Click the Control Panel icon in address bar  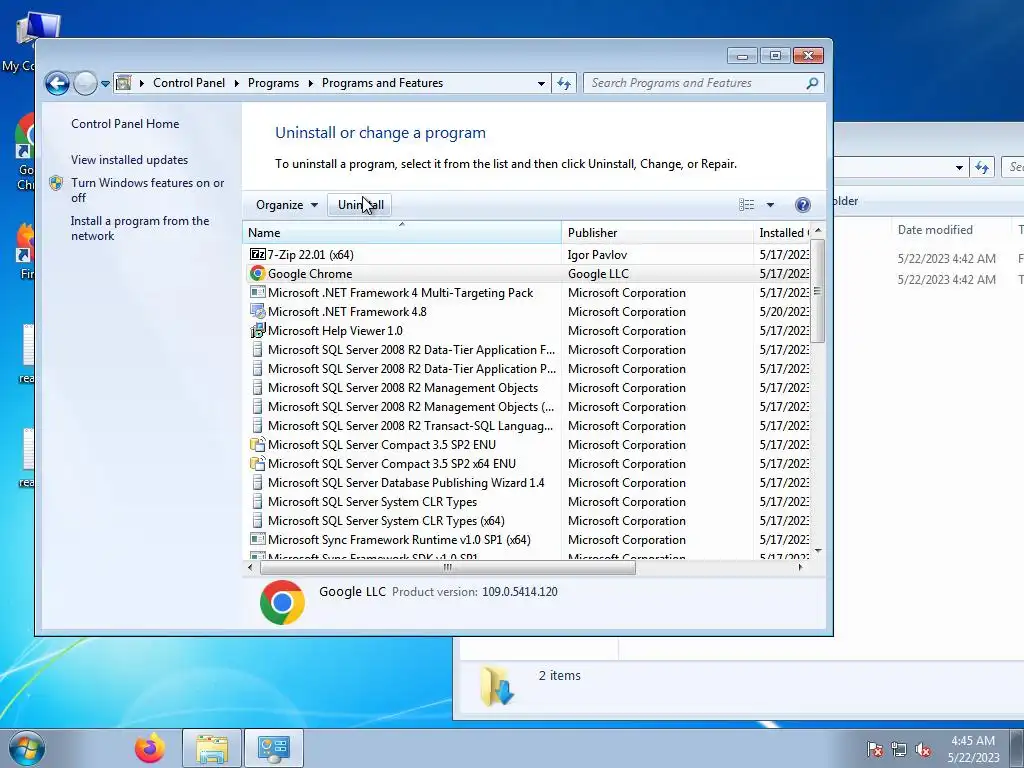click(x=123, y=83)
